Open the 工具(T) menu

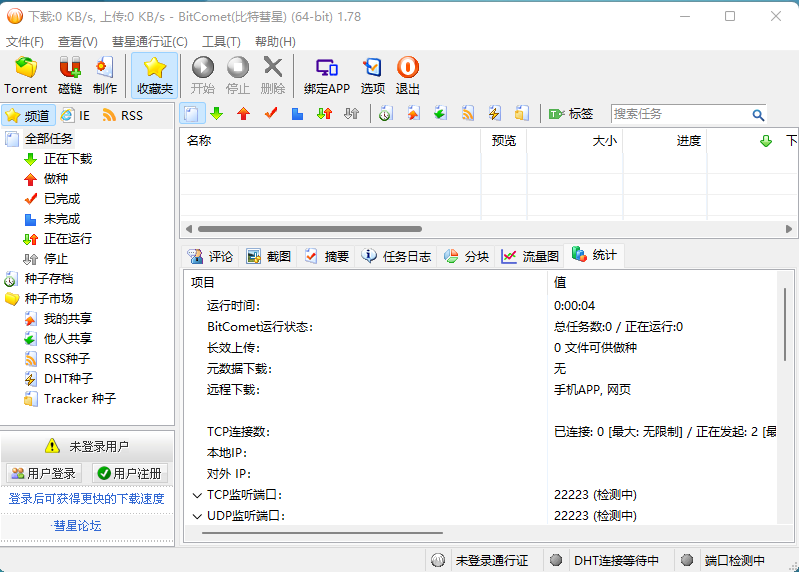(x=221, y=41)
